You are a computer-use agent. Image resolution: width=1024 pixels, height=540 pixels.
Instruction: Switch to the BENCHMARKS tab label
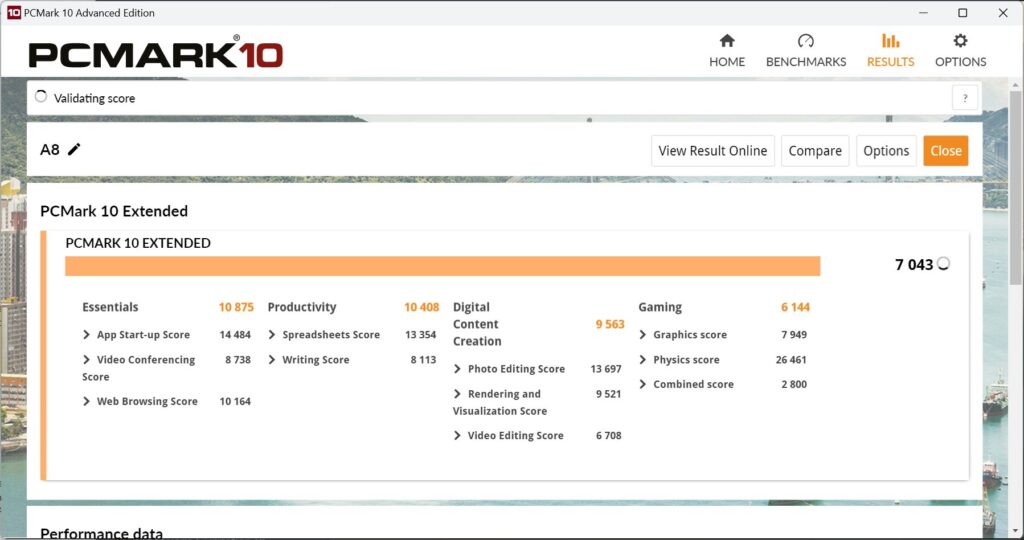[x=806, y=61]
